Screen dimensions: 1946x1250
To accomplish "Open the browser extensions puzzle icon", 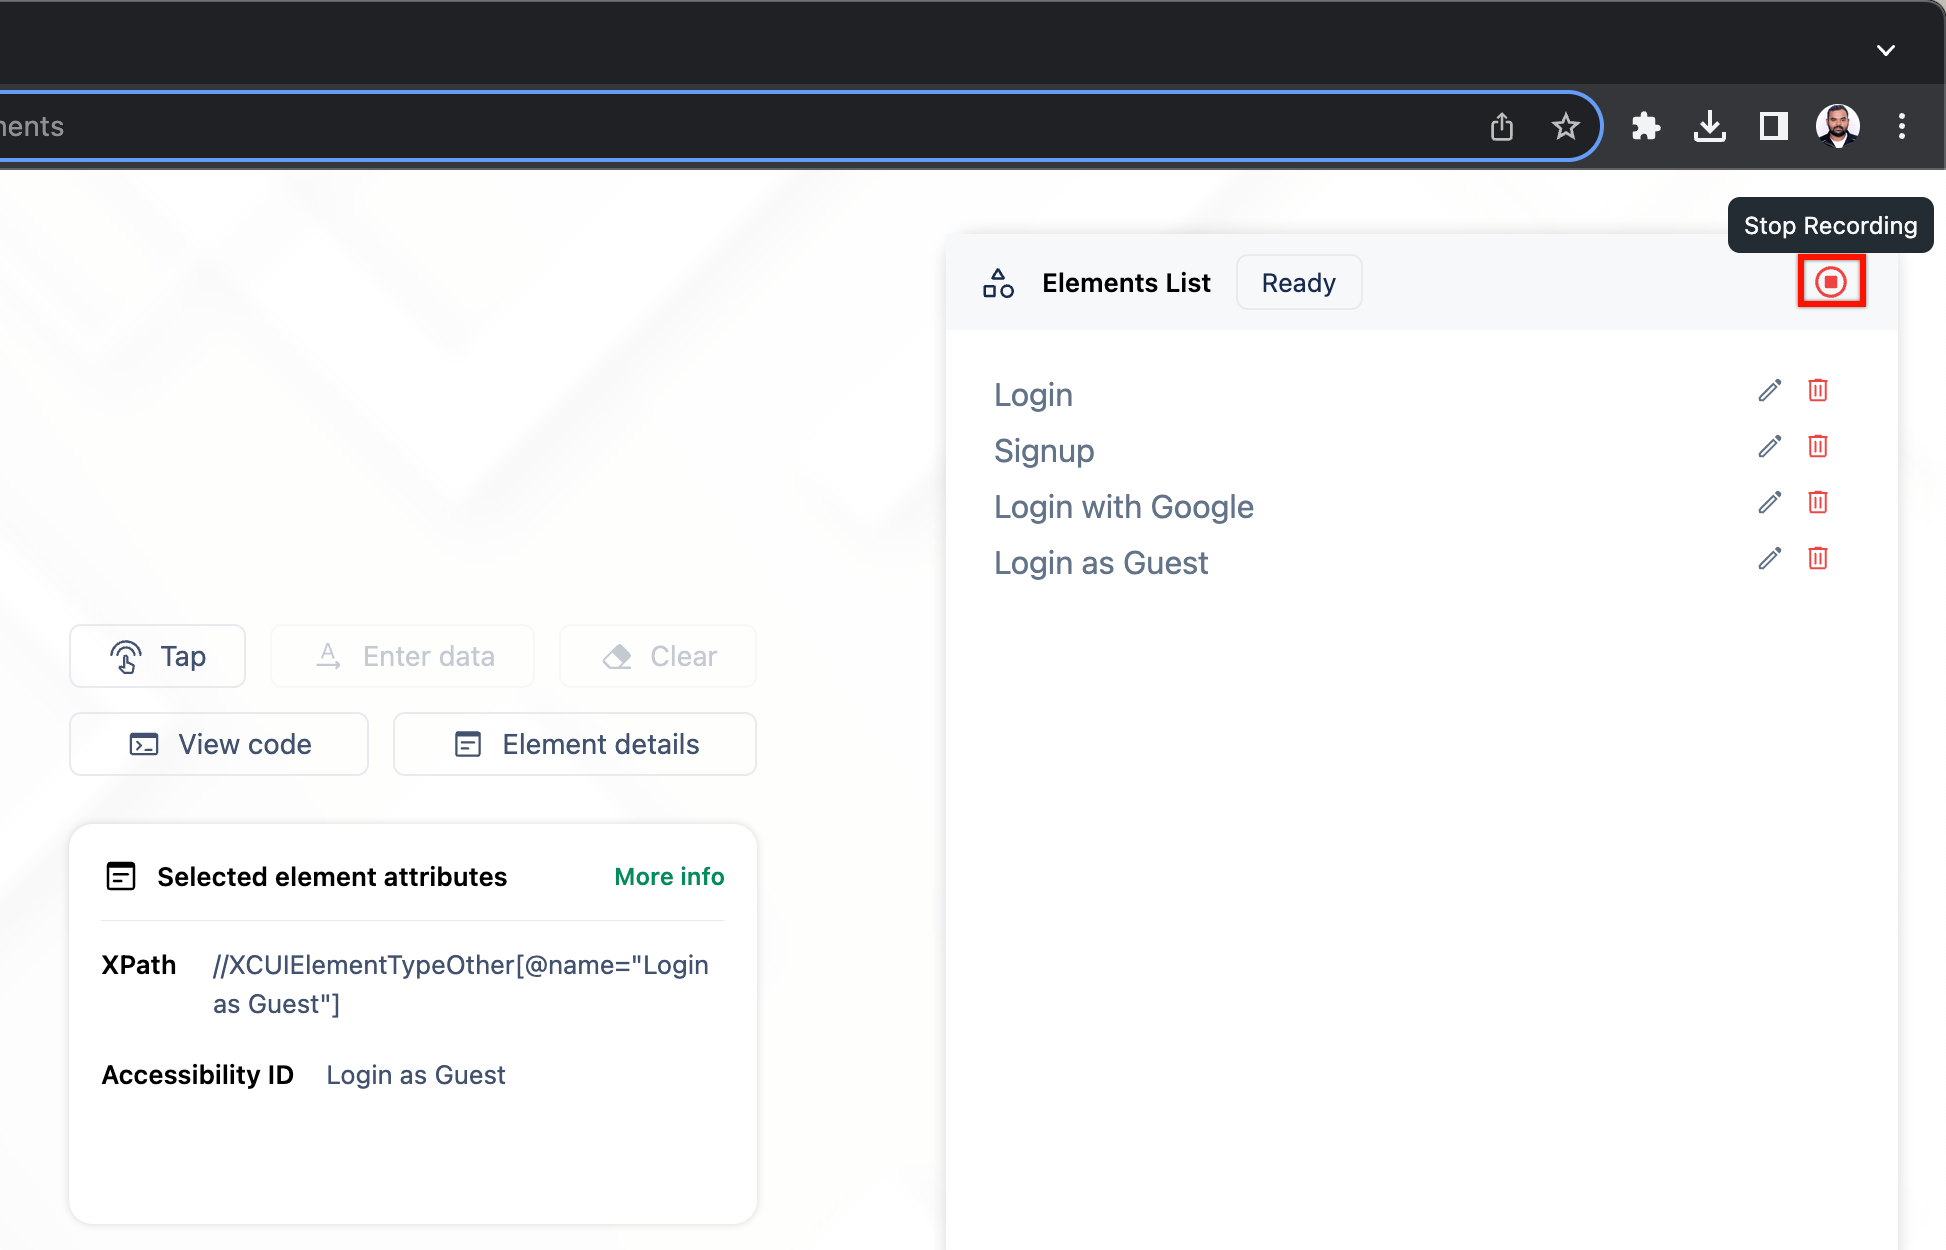I will click(1646, 126).
